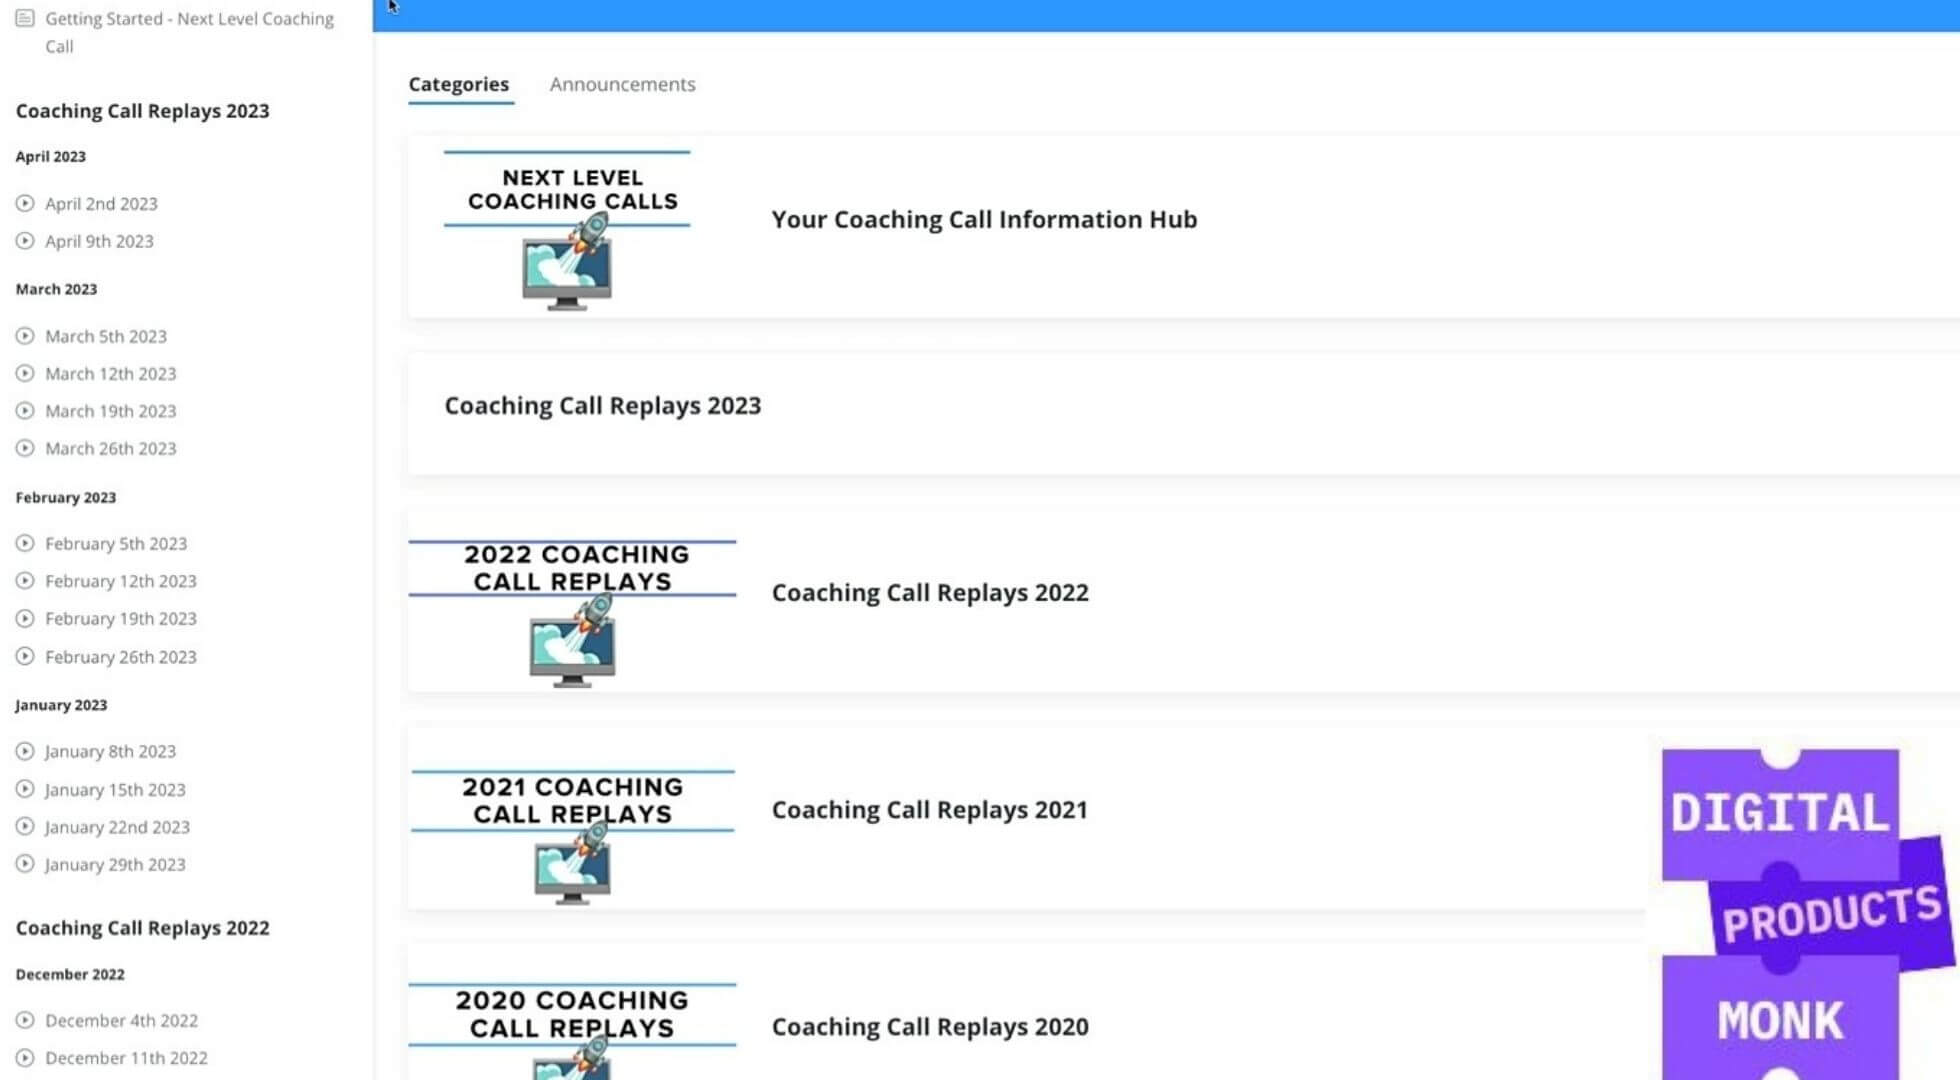The height and width of the screenshot is (1080, 1960).
Task: Open the January 29th 2023 replay
Action: tap(115, 864)
